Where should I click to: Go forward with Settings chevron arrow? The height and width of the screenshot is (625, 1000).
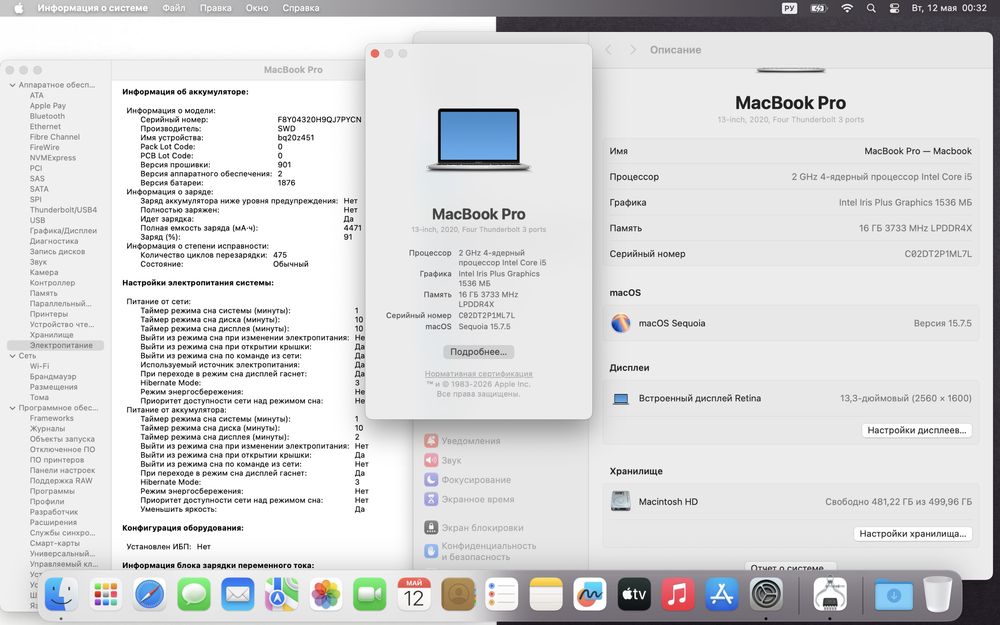click(x=633, y=50)
